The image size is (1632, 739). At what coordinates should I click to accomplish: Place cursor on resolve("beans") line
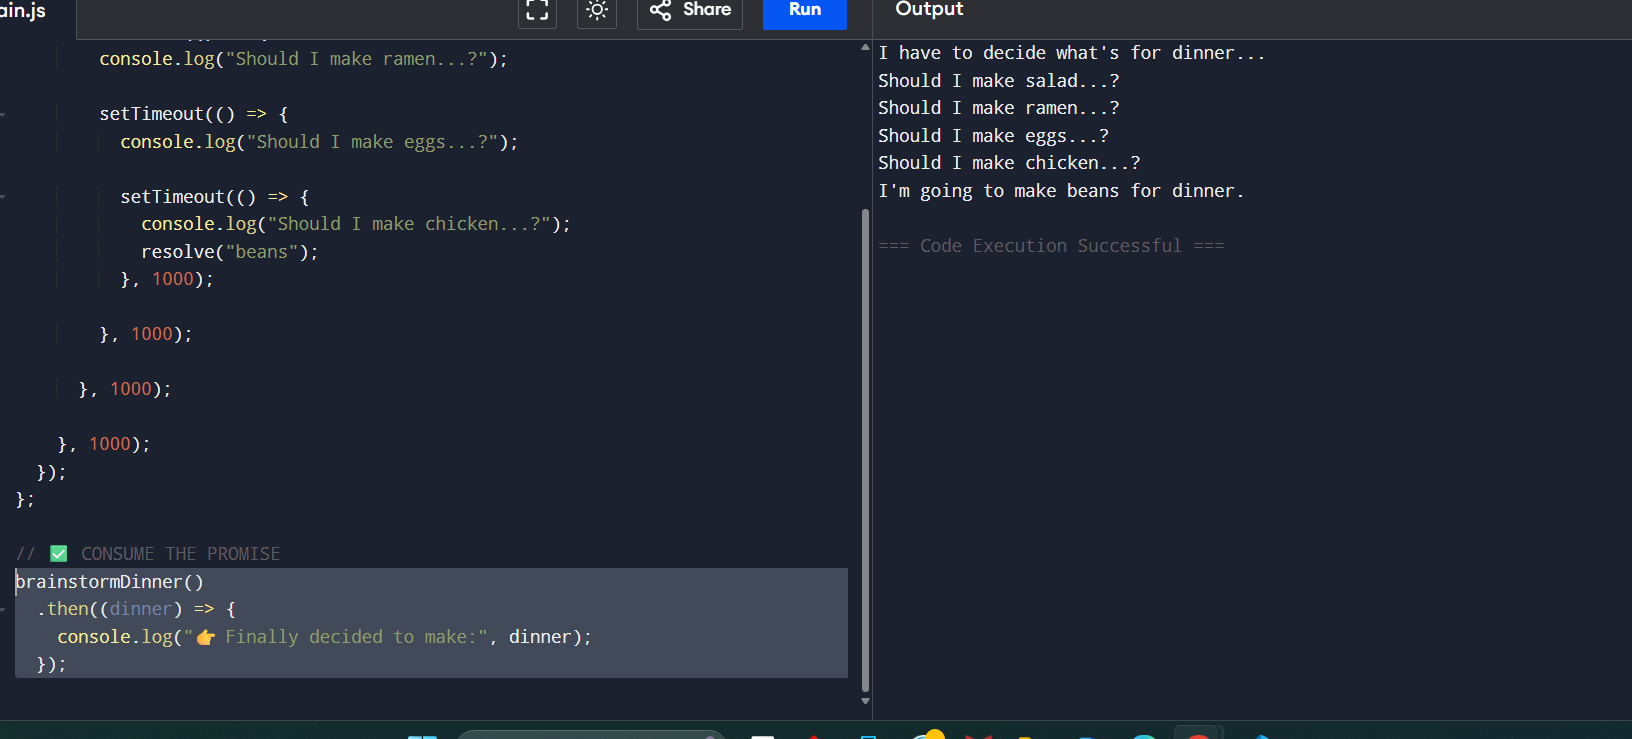[229, 252]
